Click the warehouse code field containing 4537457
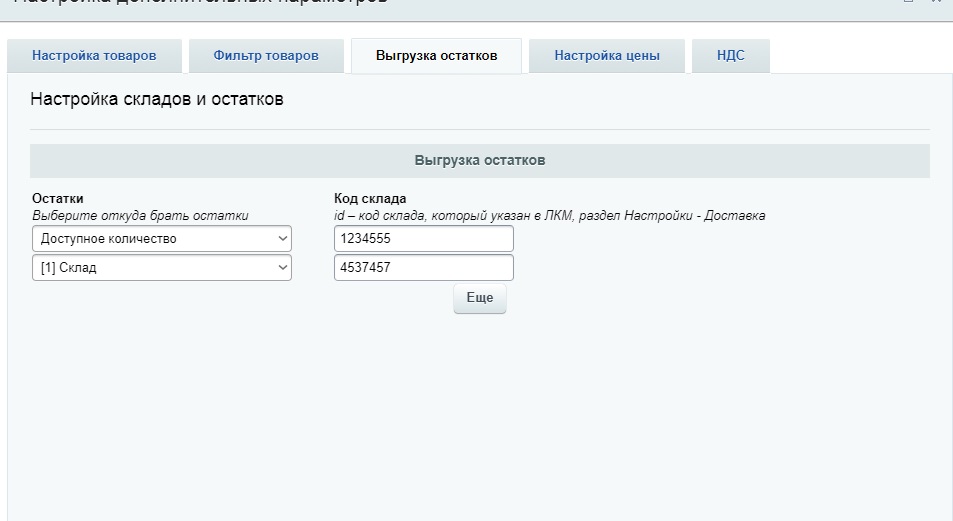The image size is (953, 521). coord(423,268)
